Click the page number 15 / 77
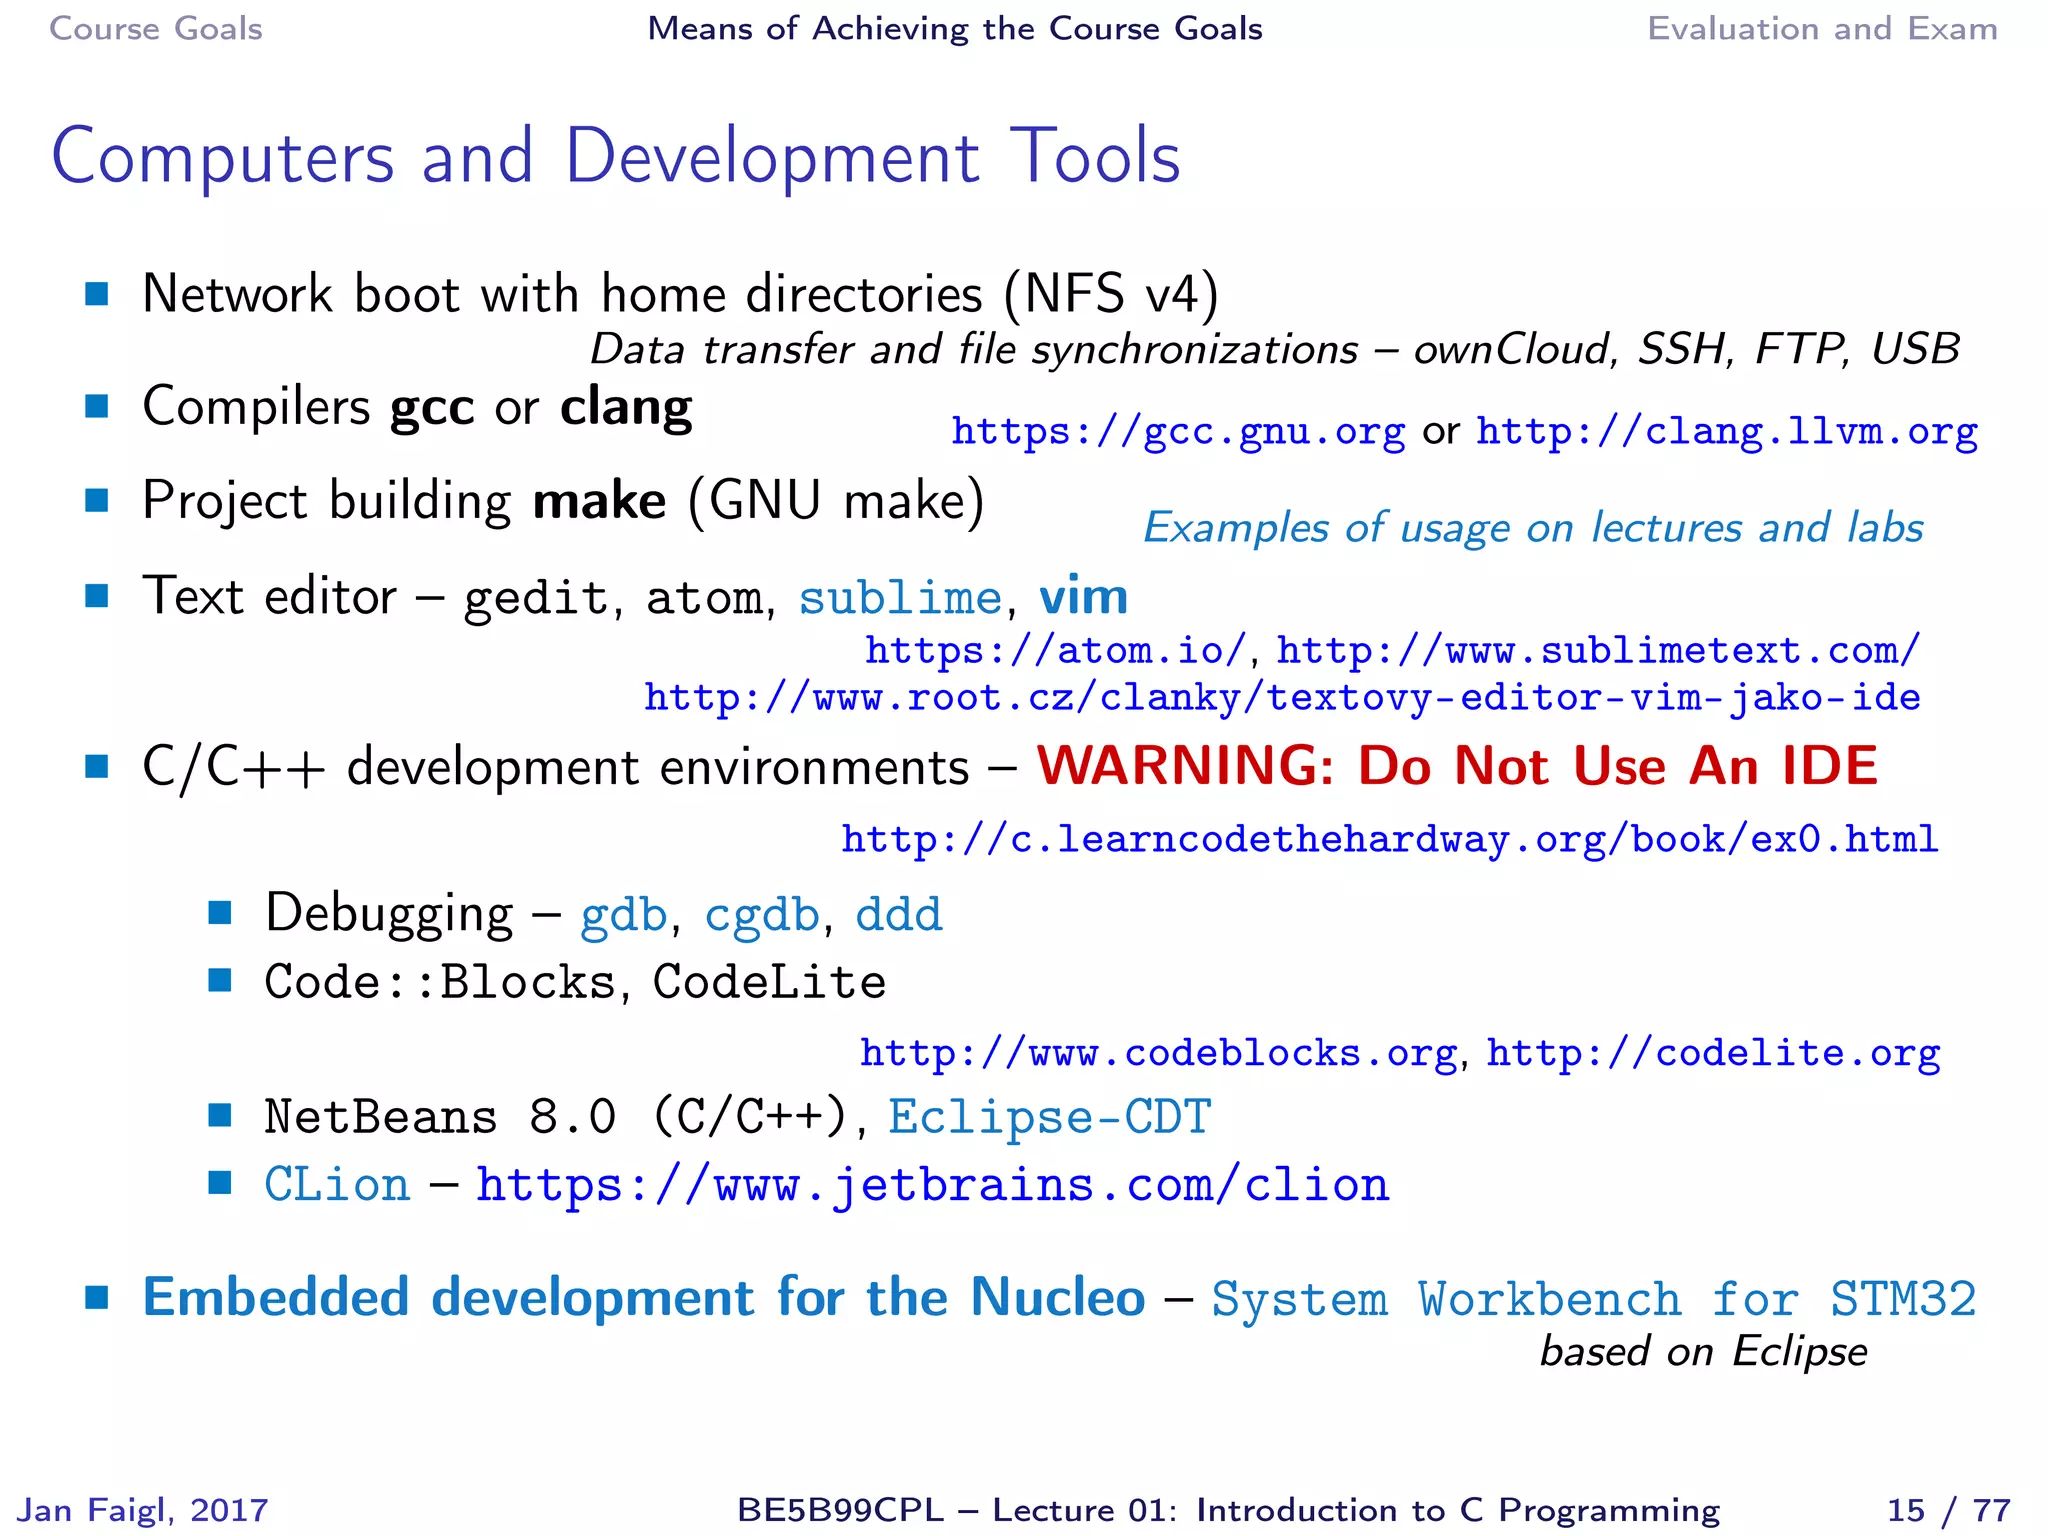This screenshot has width=2048, height=1536. [x=1949, y=1509]
